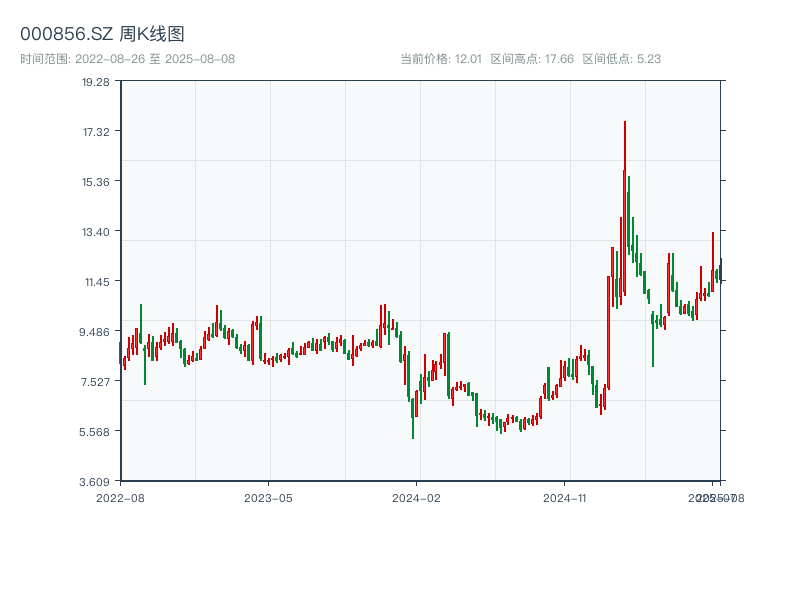Click the 7.527 price axis label
Viewport: 800px width, 600px height.
(96, 382)
